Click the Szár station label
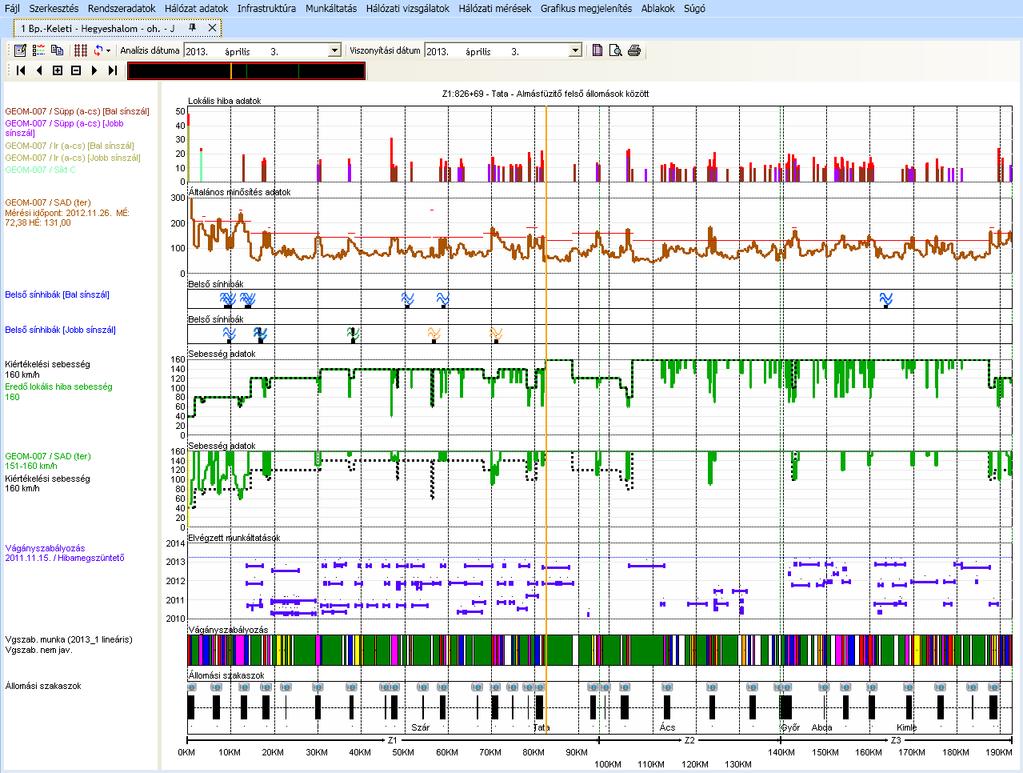This screenshot has width=1023, height=773. [420, 727]
